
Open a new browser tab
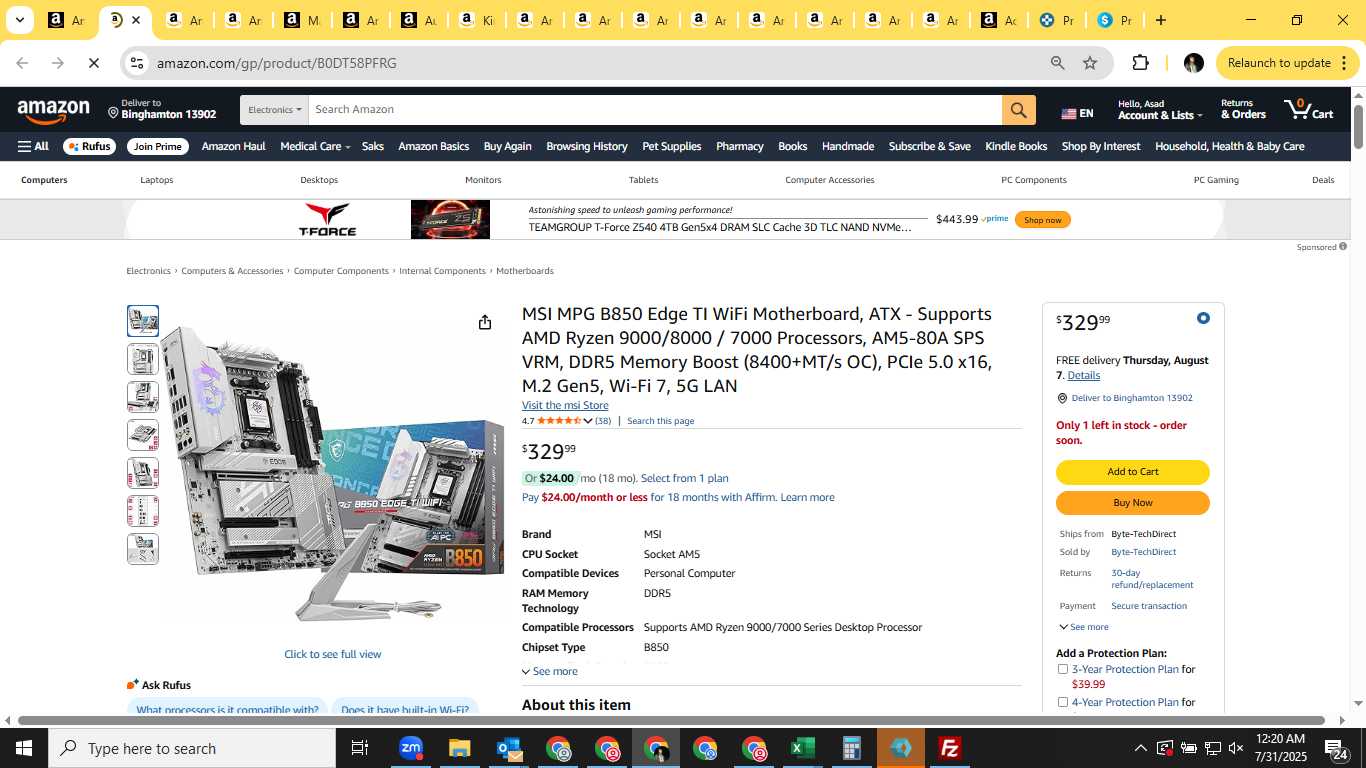1161,20
